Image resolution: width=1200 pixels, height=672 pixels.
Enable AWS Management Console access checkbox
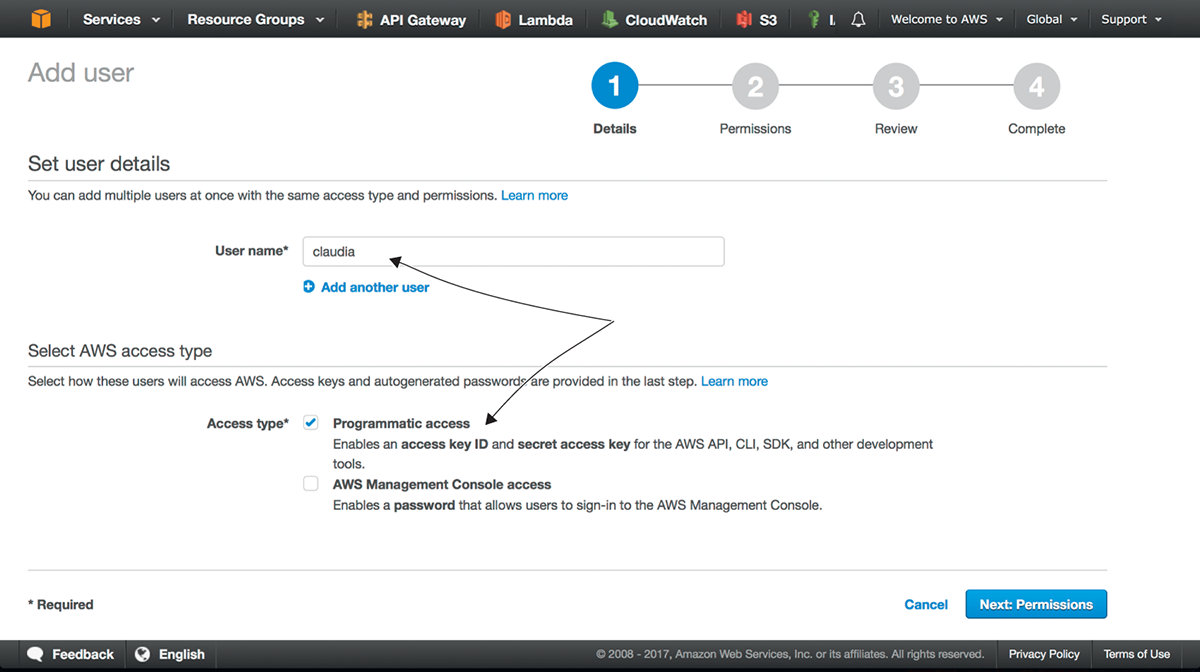[311, 484]
